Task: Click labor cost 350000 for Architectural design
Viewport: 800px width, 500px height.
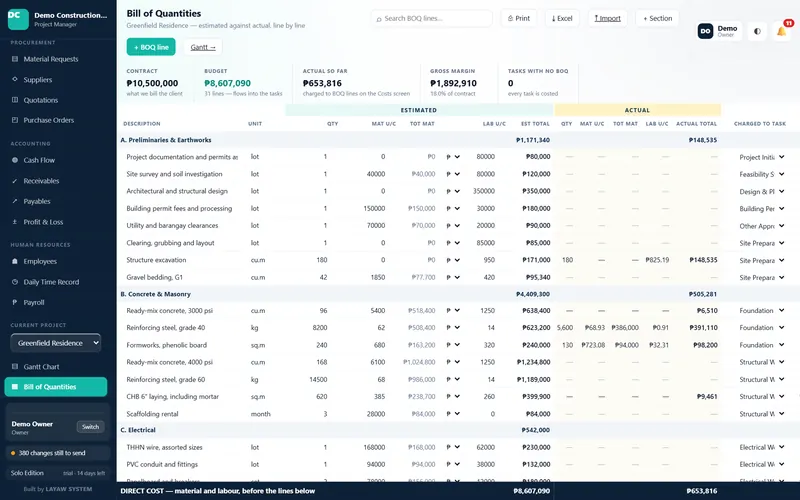Action: pyautogui.click(x=484, y=191)
